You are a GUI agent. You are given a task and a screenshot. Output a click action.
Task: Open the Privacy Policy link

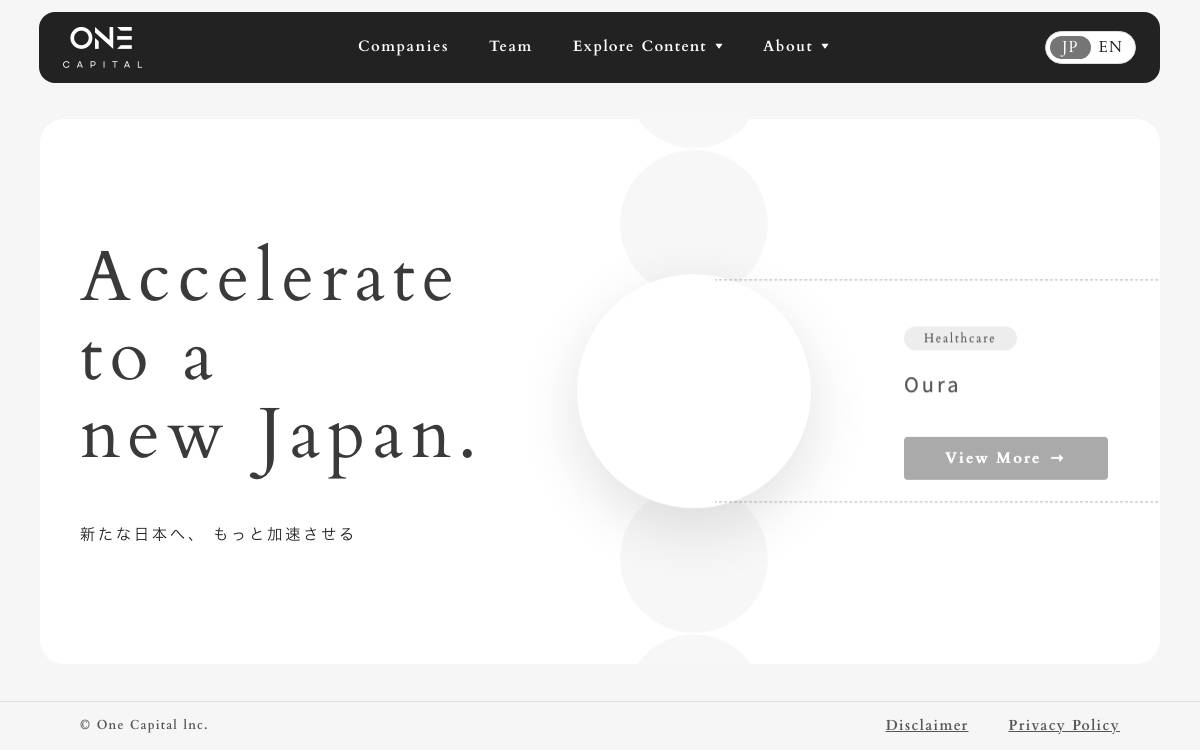[1064, 725]
